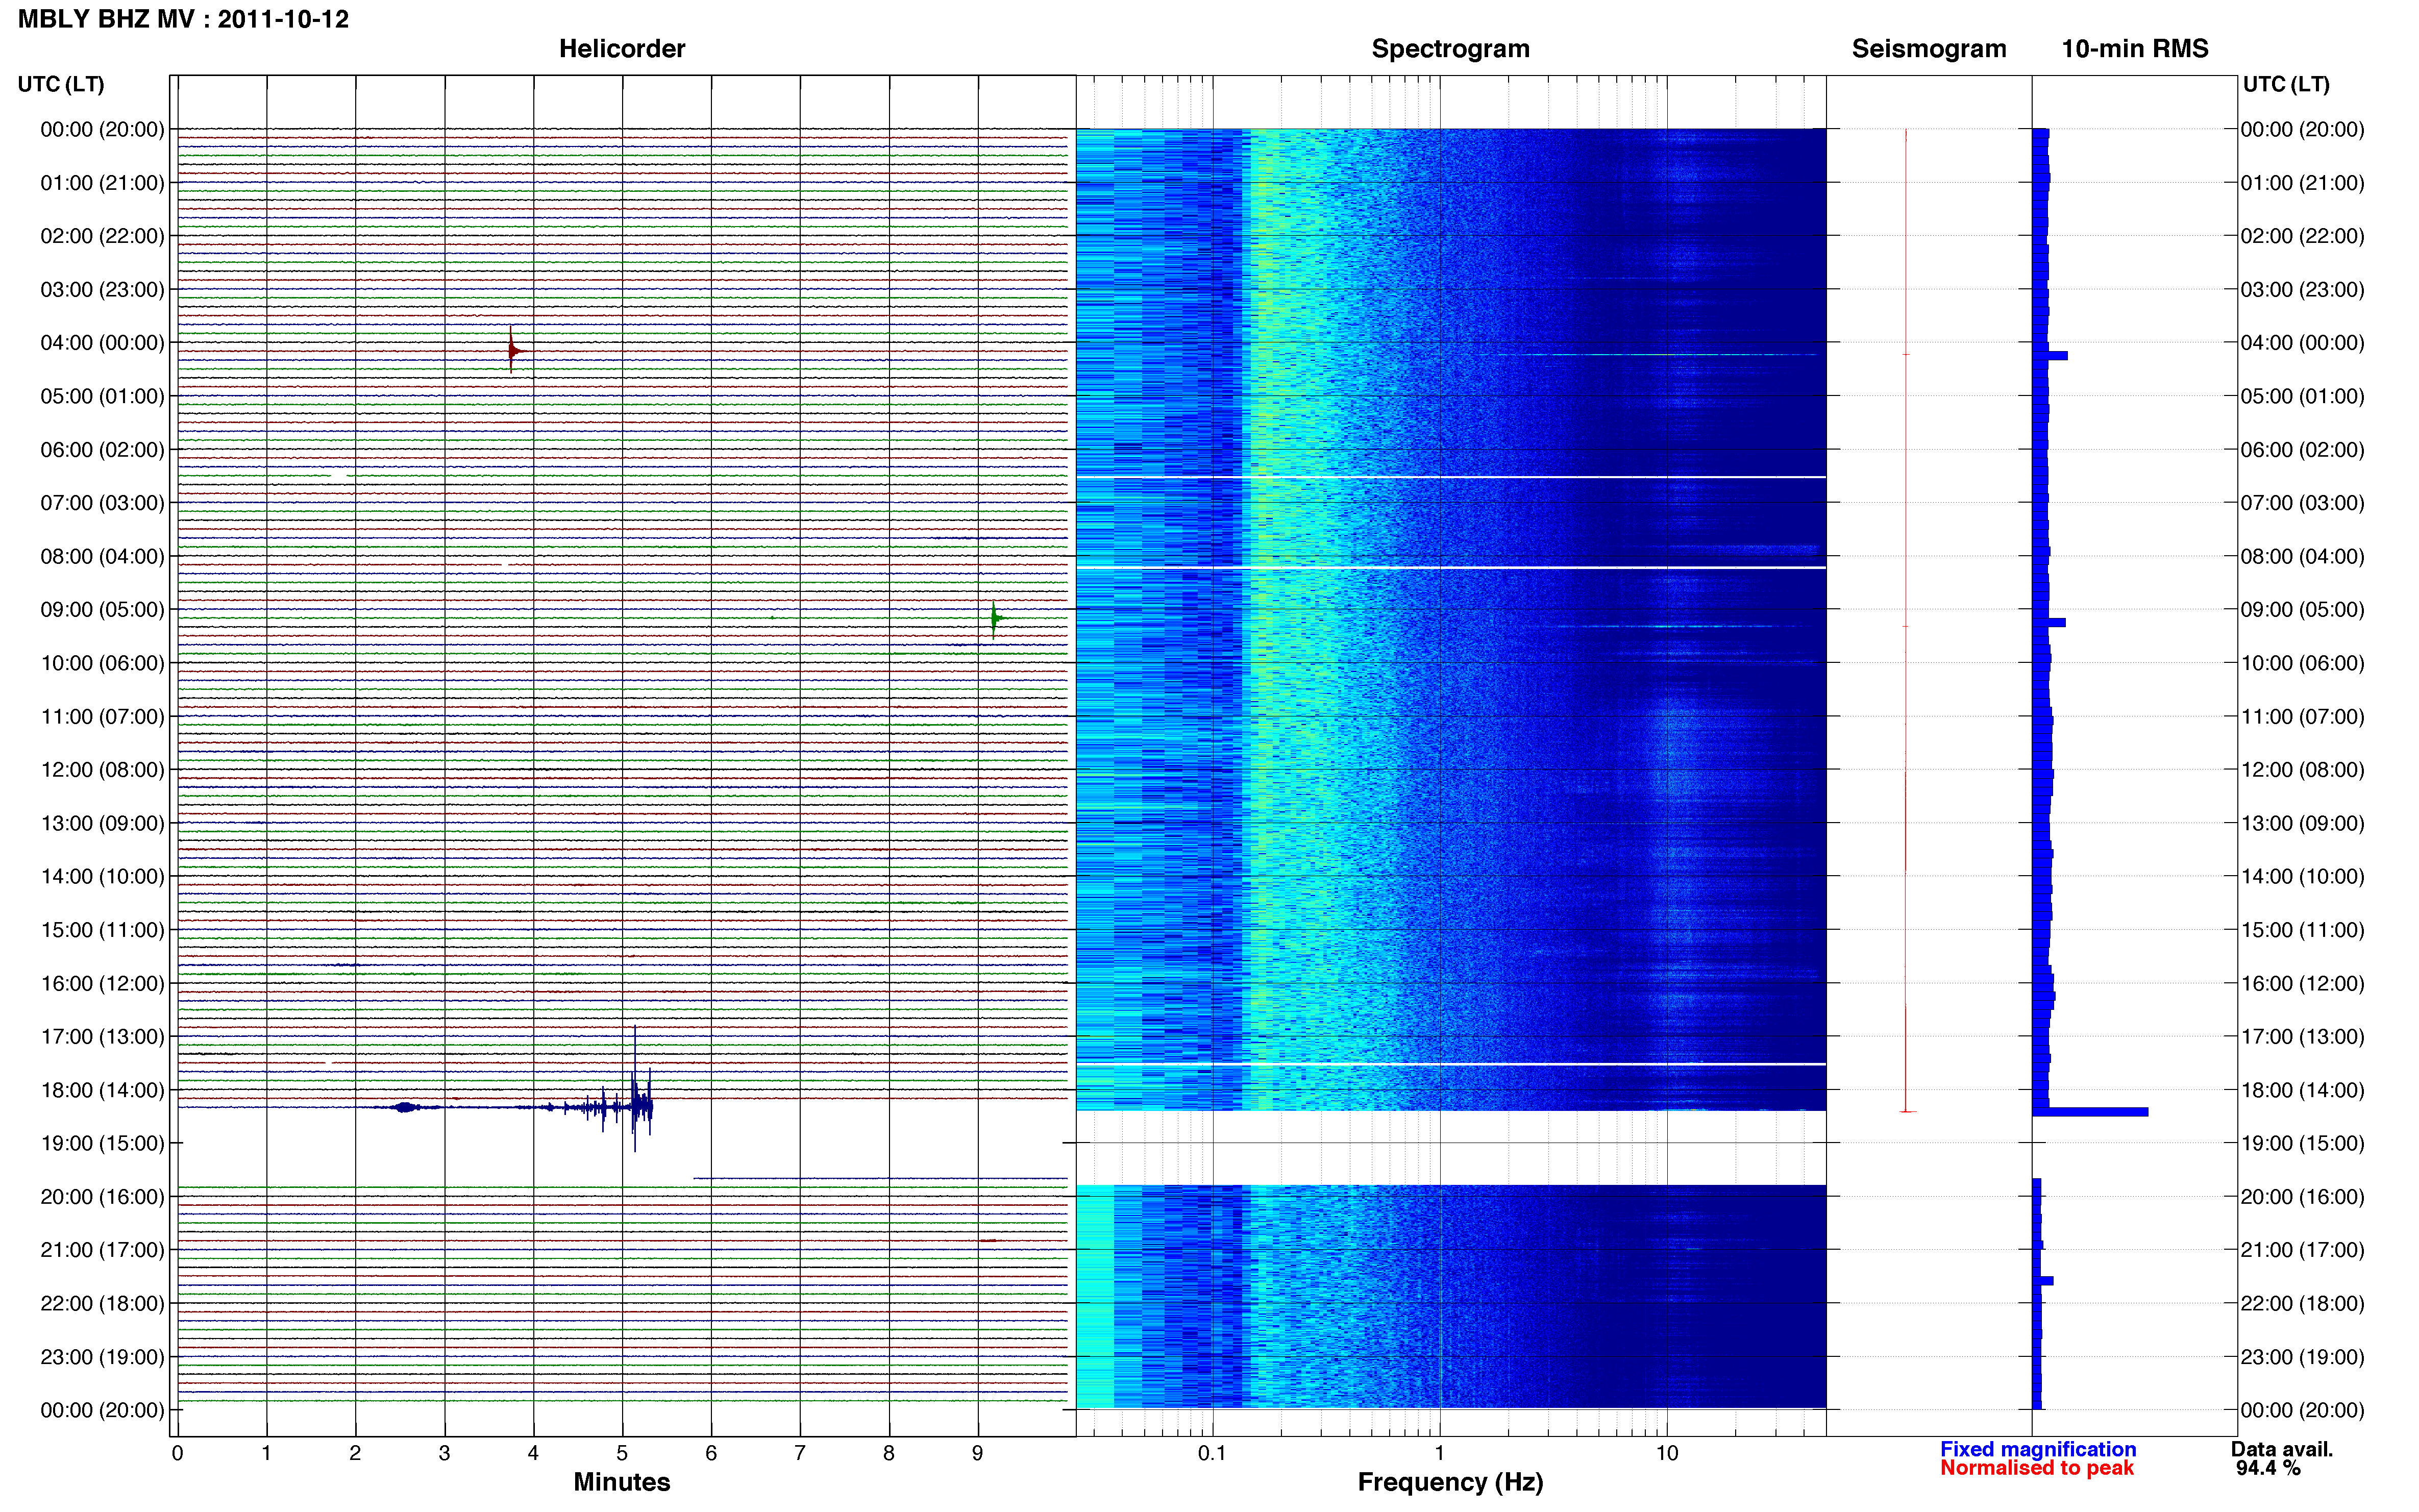This screenshot has width=2419, height=1512.
Task: Click the '5' tick on the Minutes axis
Action: click(x=622, y=1453)
